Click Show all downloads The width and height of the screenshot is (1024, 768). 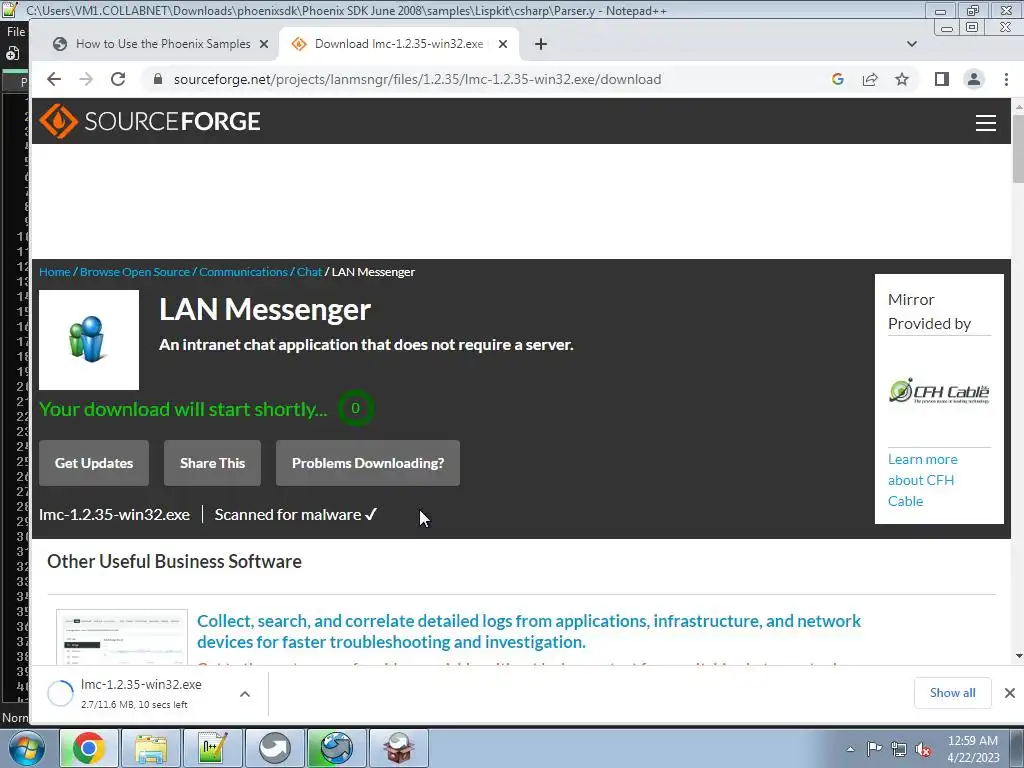952,693
